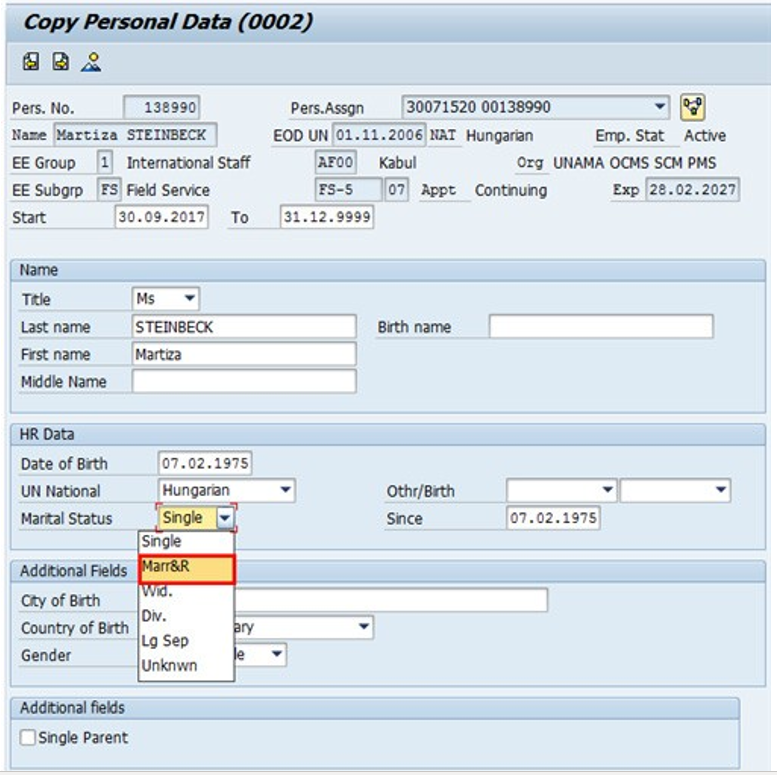
Task: Pick Unknwn in marital status list
Action: (x=186, y=665)
